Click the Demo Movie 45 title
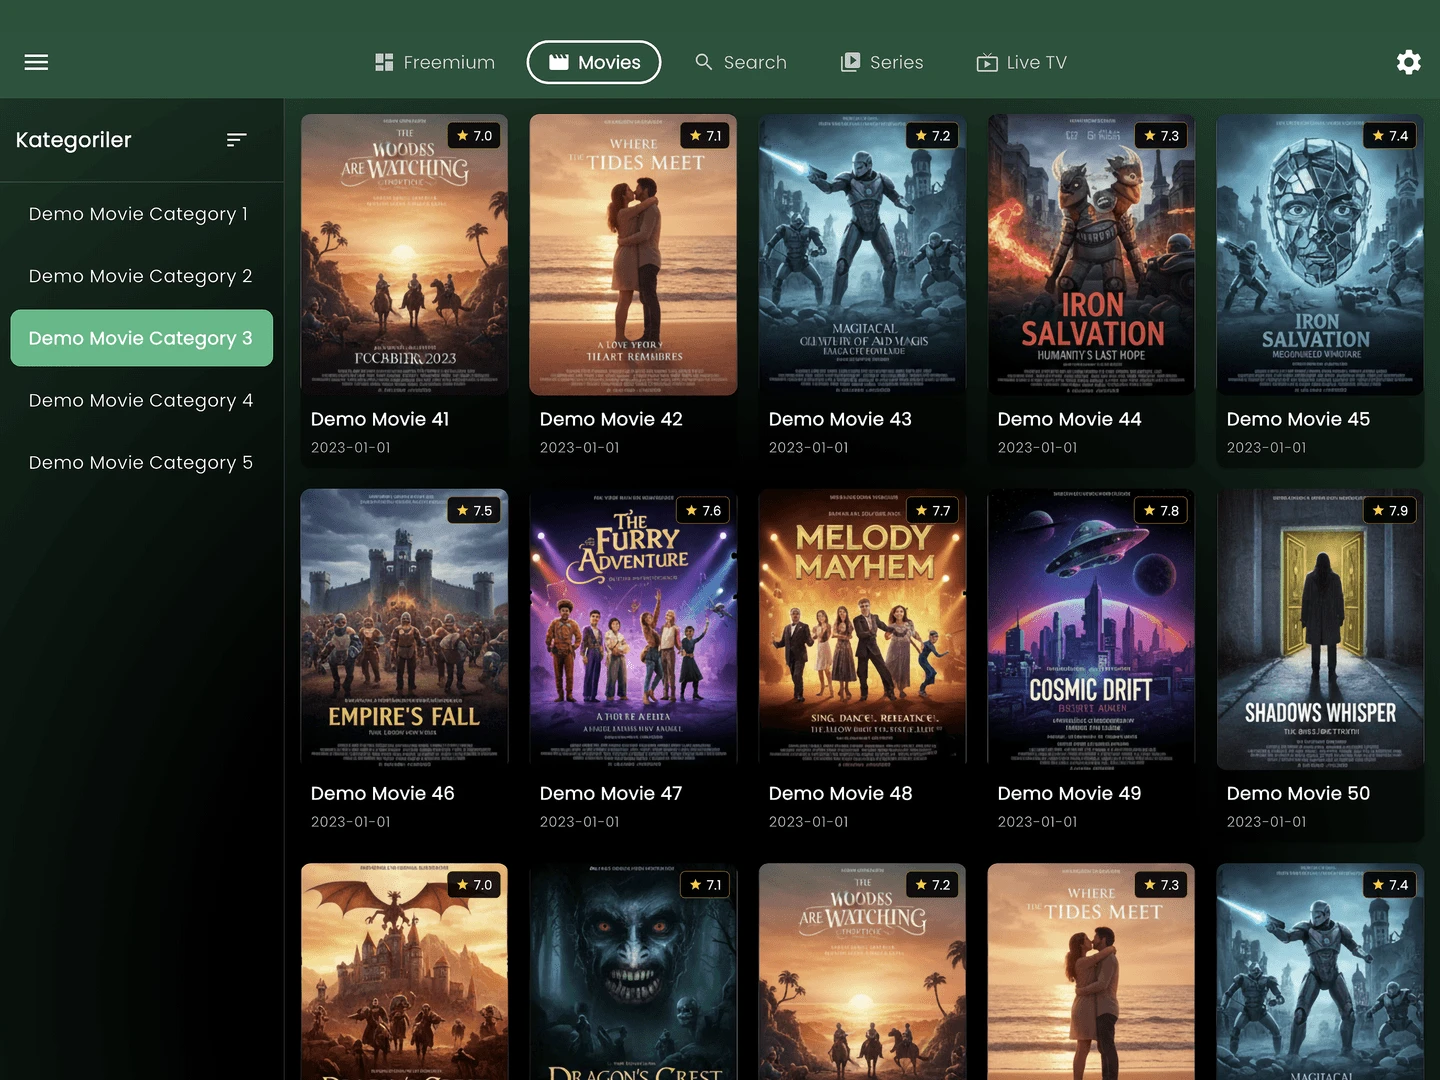Screen dimensions: 1440x1080 coord(1298,419)
